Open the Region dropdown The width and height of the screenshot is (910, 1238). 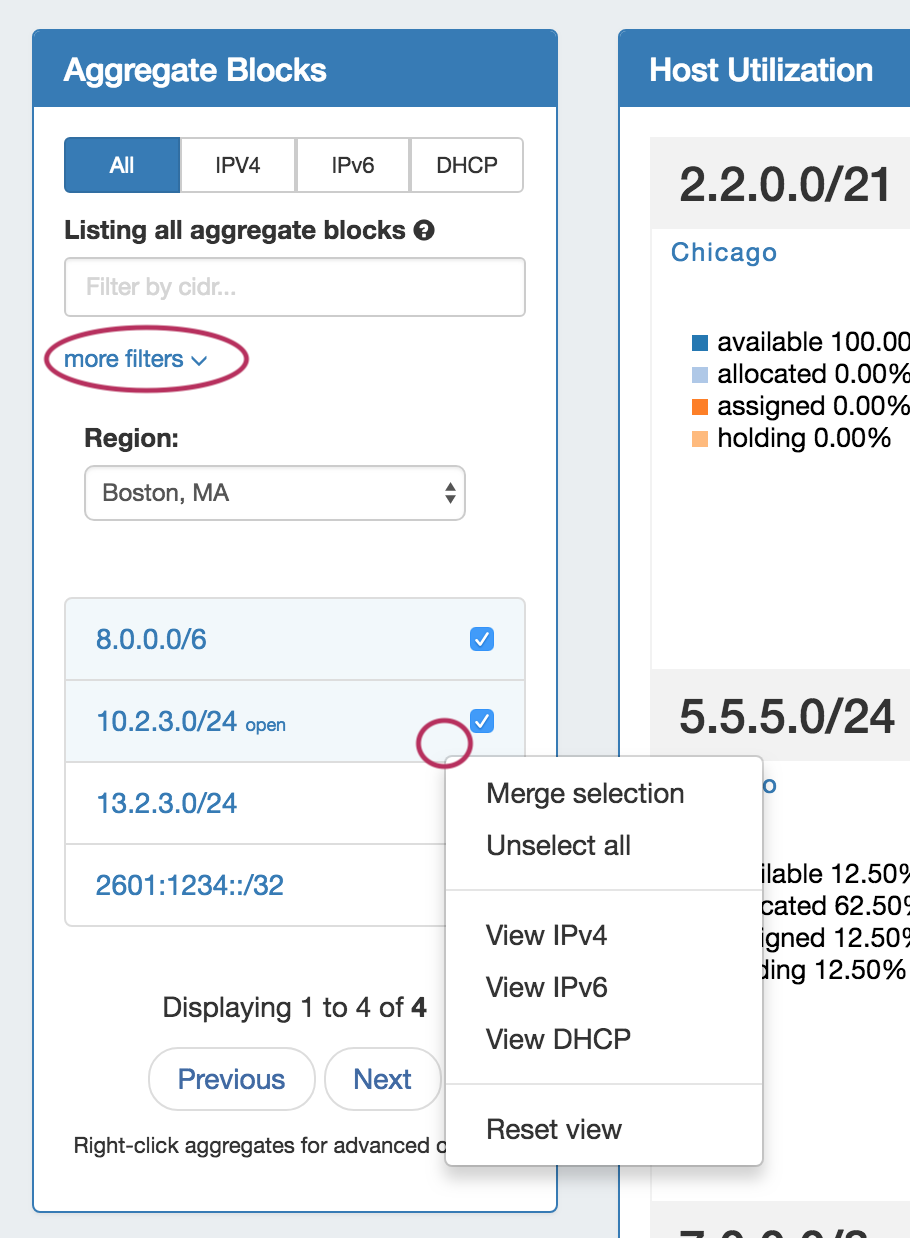275,493
